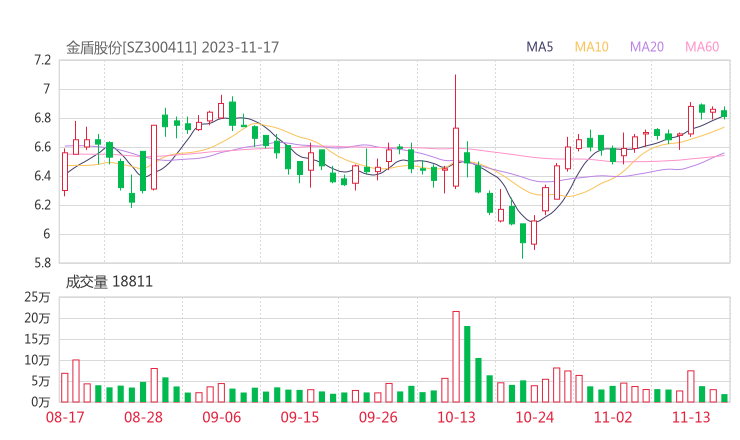Click the MA20 legend label

[647, 47]
